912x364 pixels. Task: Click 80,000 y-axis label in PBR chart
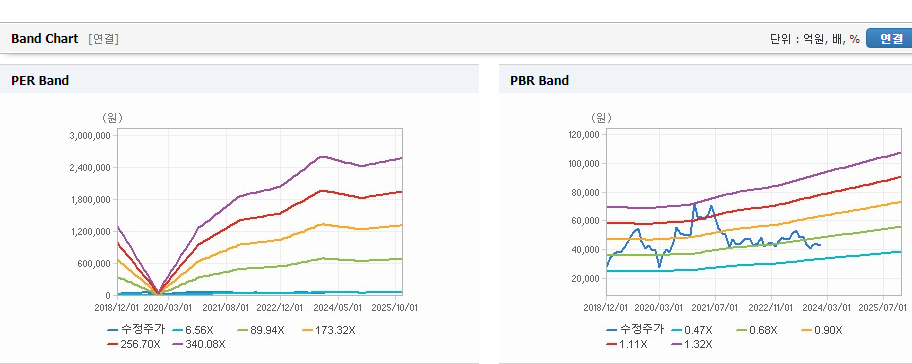[x=586, y=192]
